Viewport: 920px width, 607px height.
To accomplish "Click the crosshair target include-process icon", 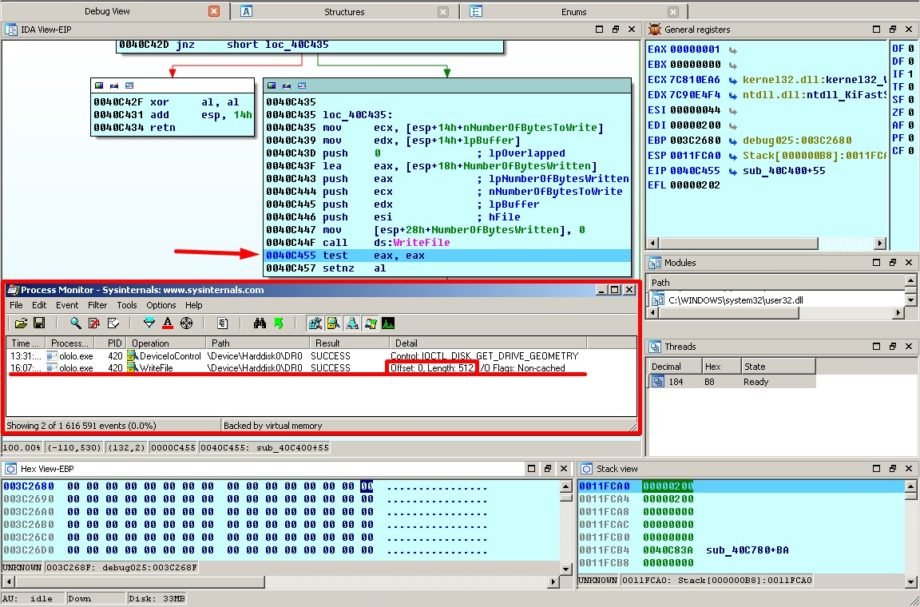I will click(x=186, y=323).
